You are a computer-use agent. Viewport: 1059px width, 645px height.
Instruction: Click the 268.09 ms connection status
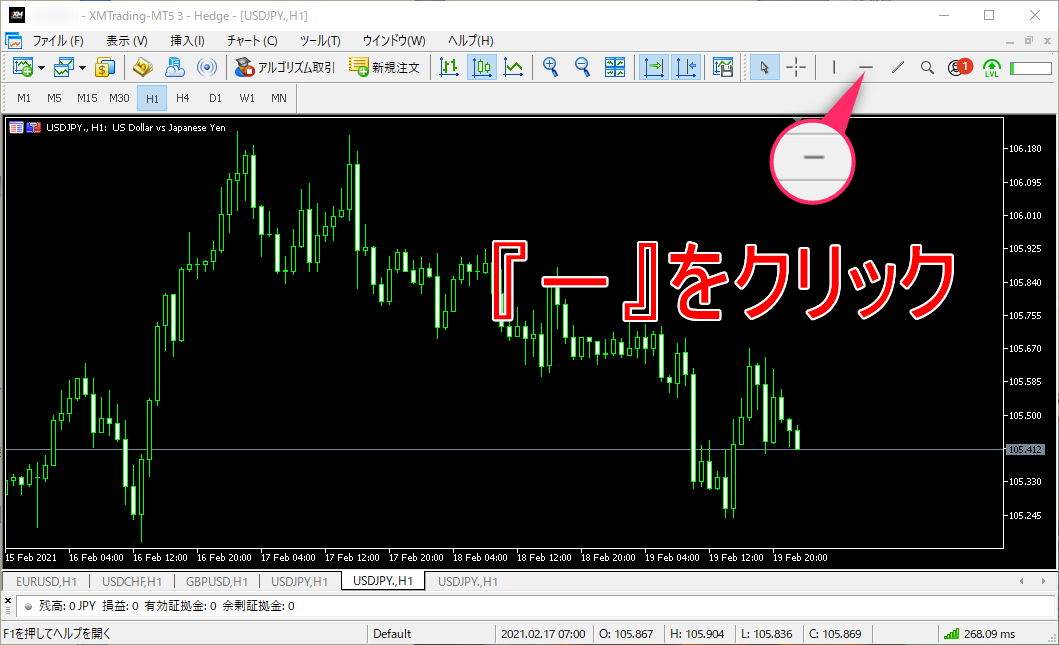[x=979, y=634]
